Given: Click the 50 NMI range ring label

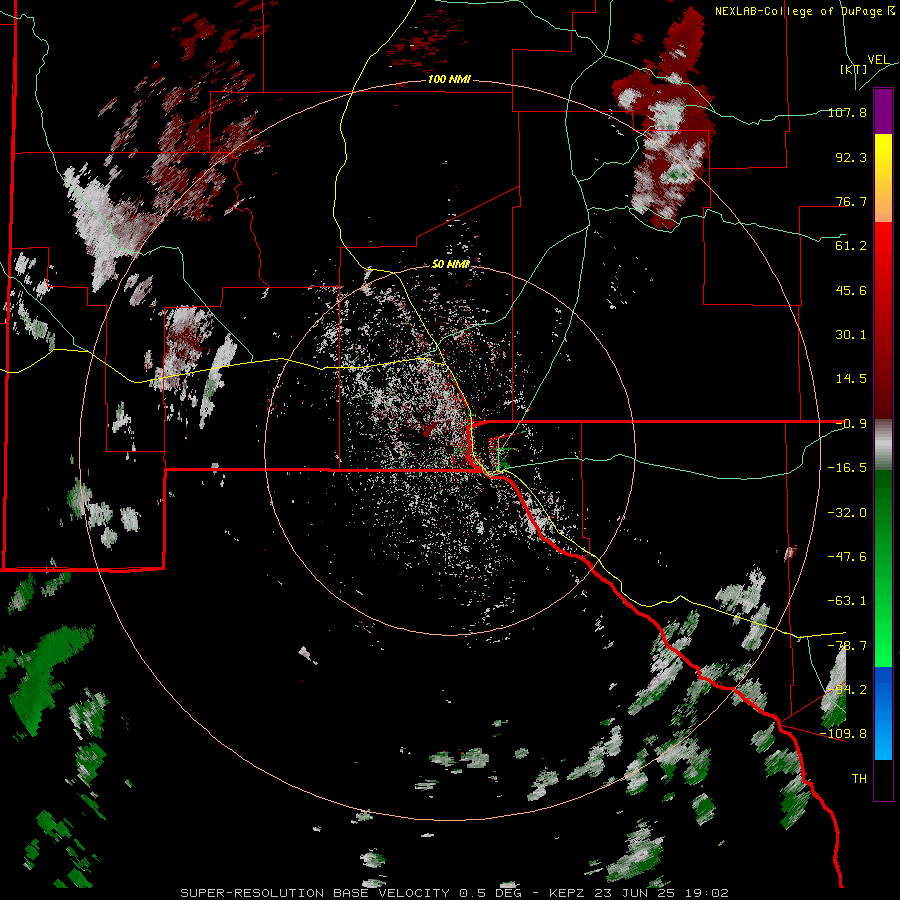Looking at the screenshot, I should click(x=451, y=264).
